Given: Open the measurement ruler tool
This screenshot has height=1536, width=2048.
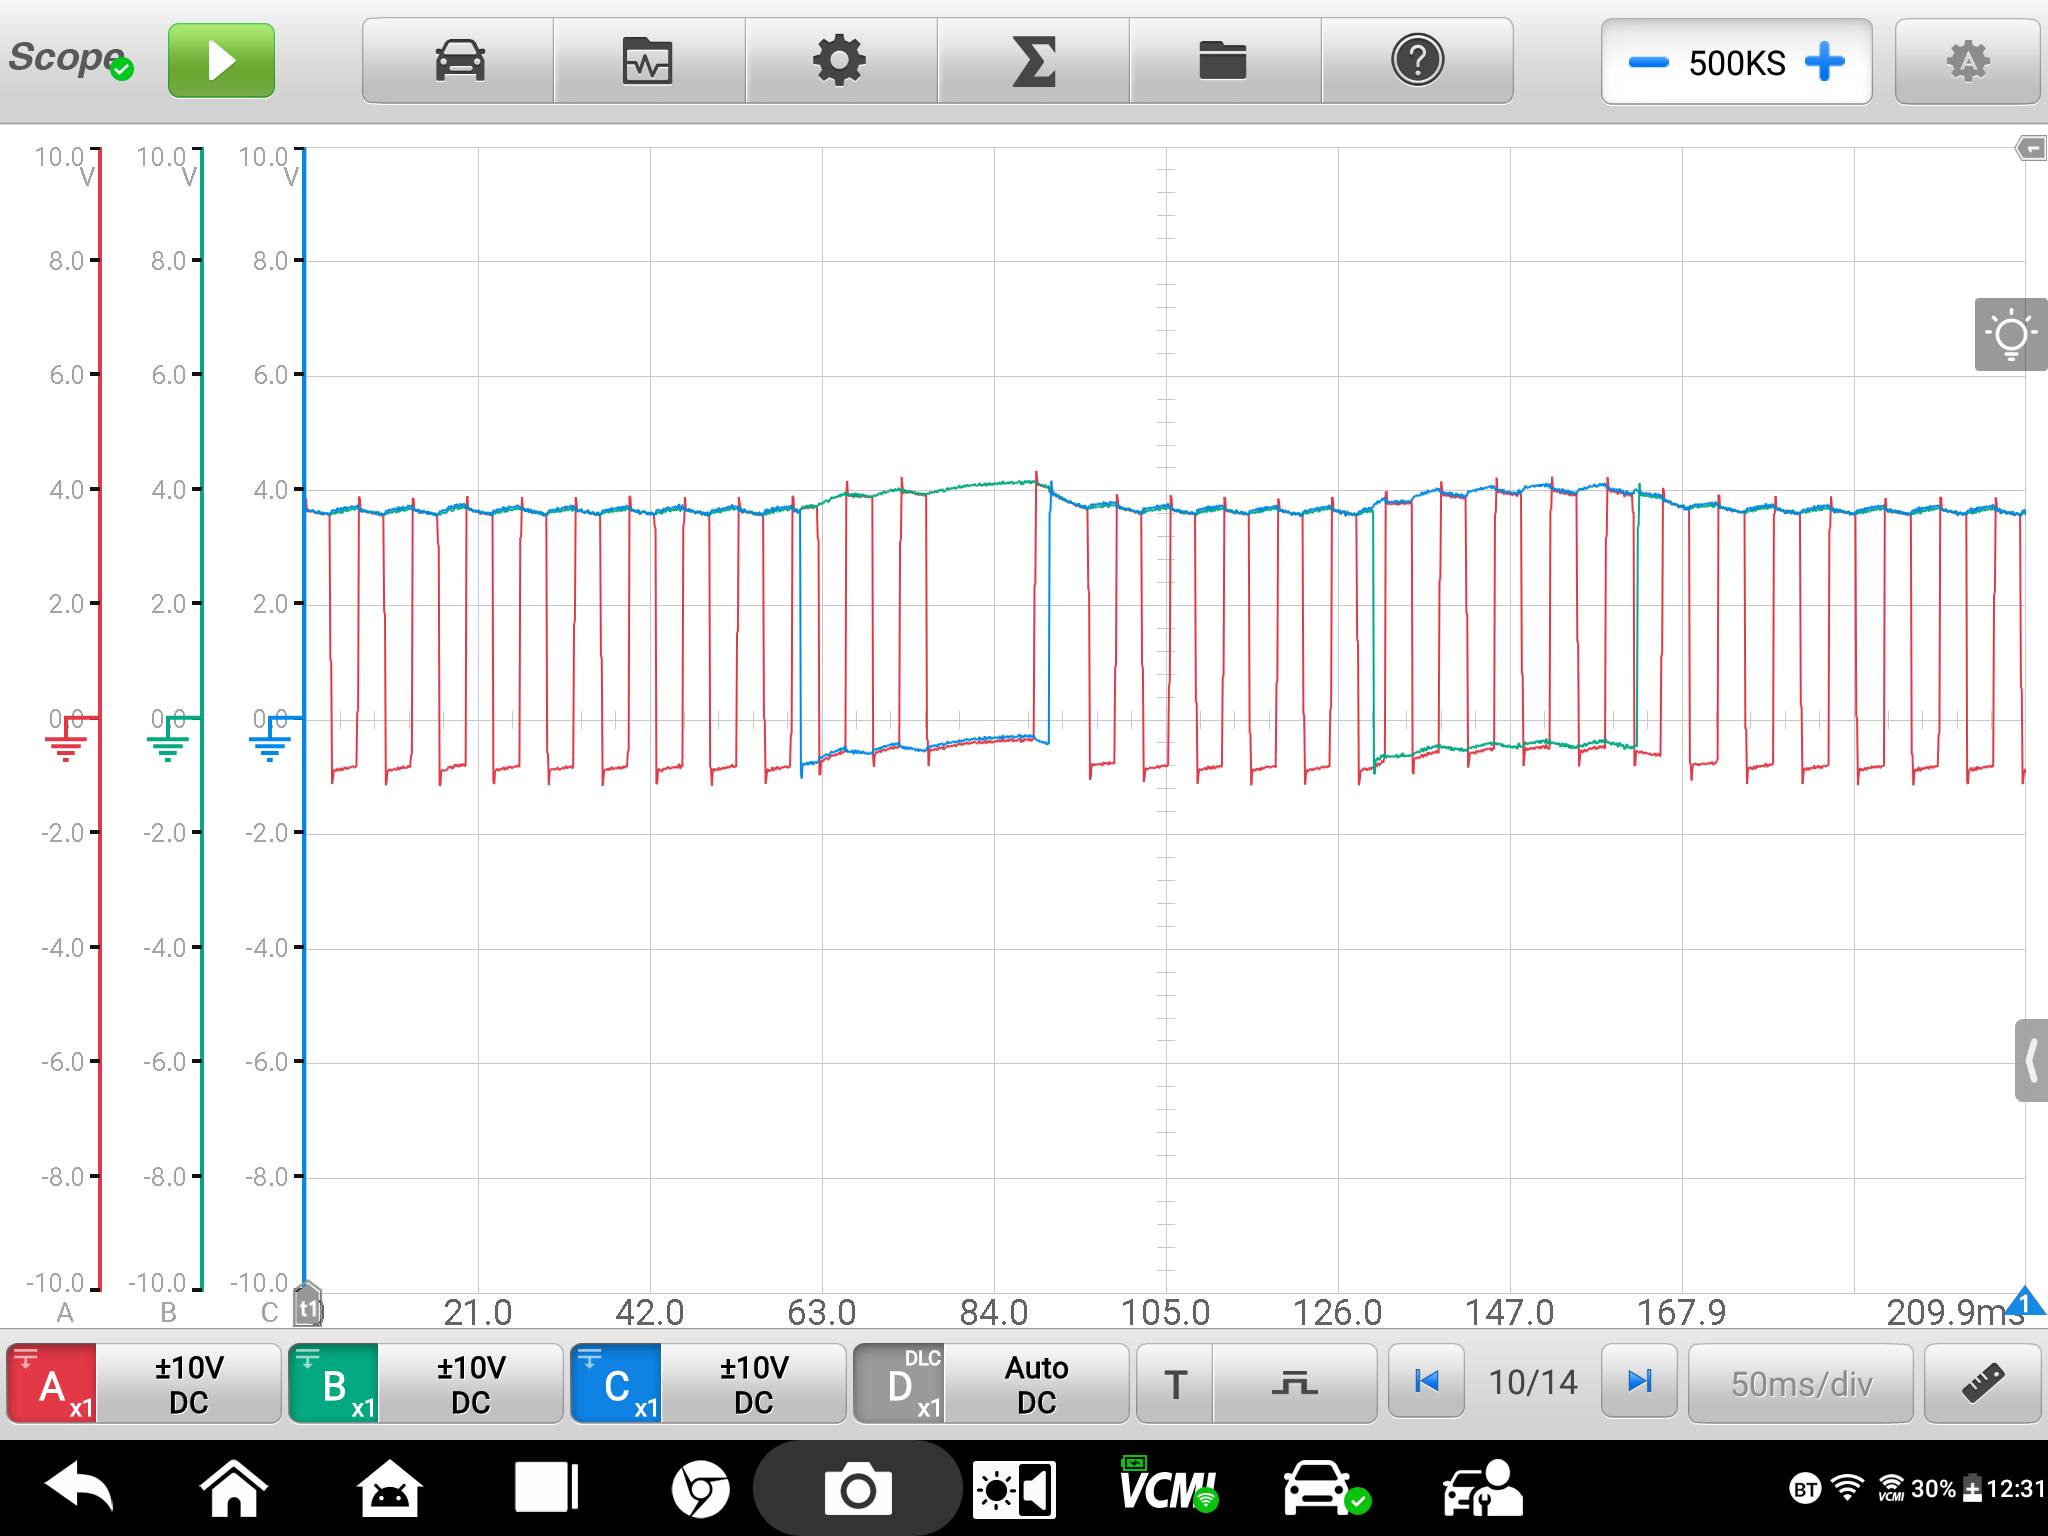Looking at the screenshot, I should 1982,1384.
